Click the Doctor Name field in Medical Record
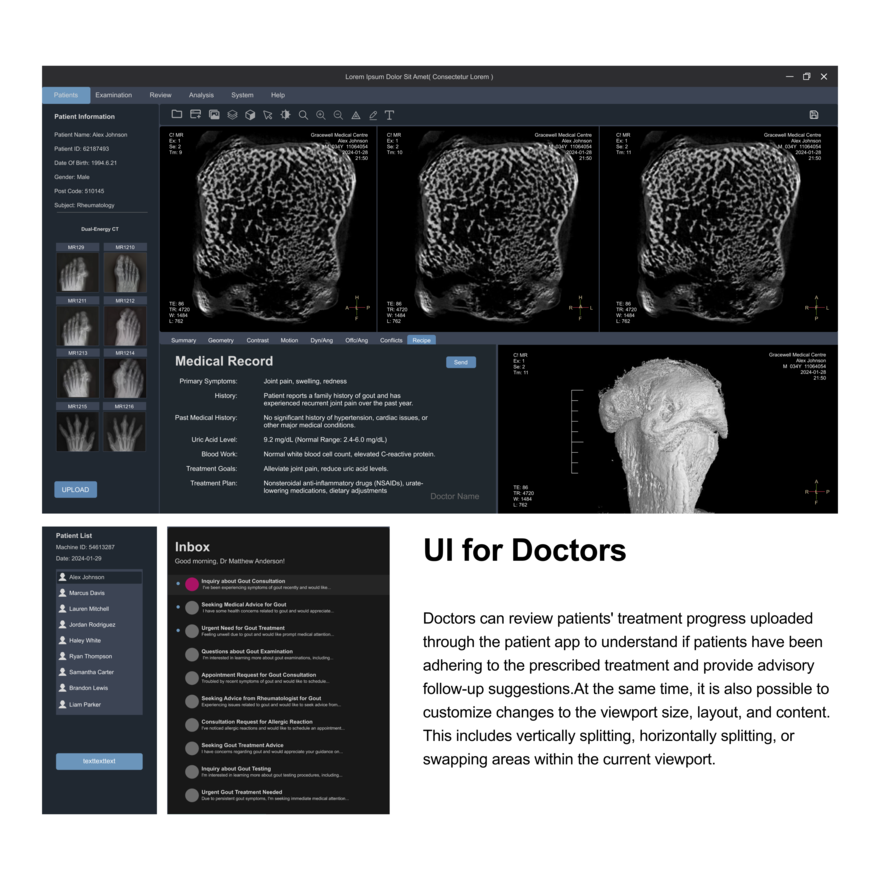 click(455, 496)
